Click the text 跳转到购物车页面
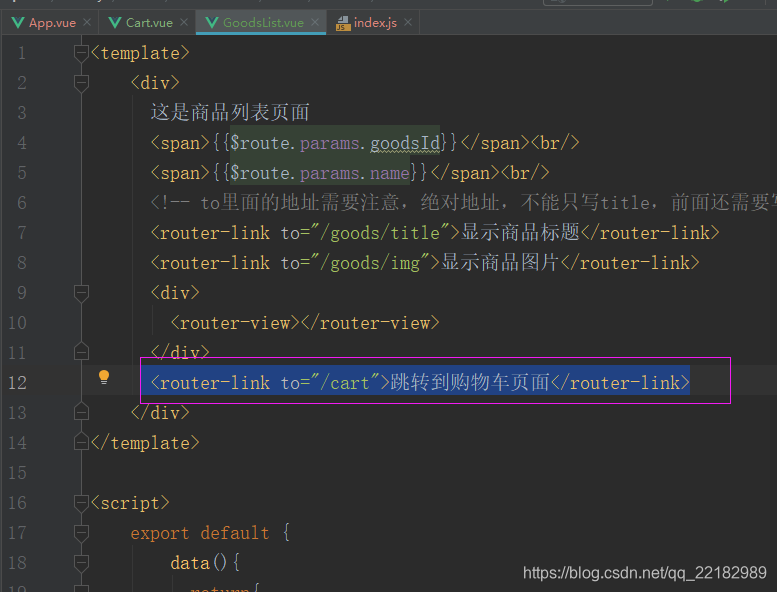This screenshot has height=592, width=777. point(470,382)
